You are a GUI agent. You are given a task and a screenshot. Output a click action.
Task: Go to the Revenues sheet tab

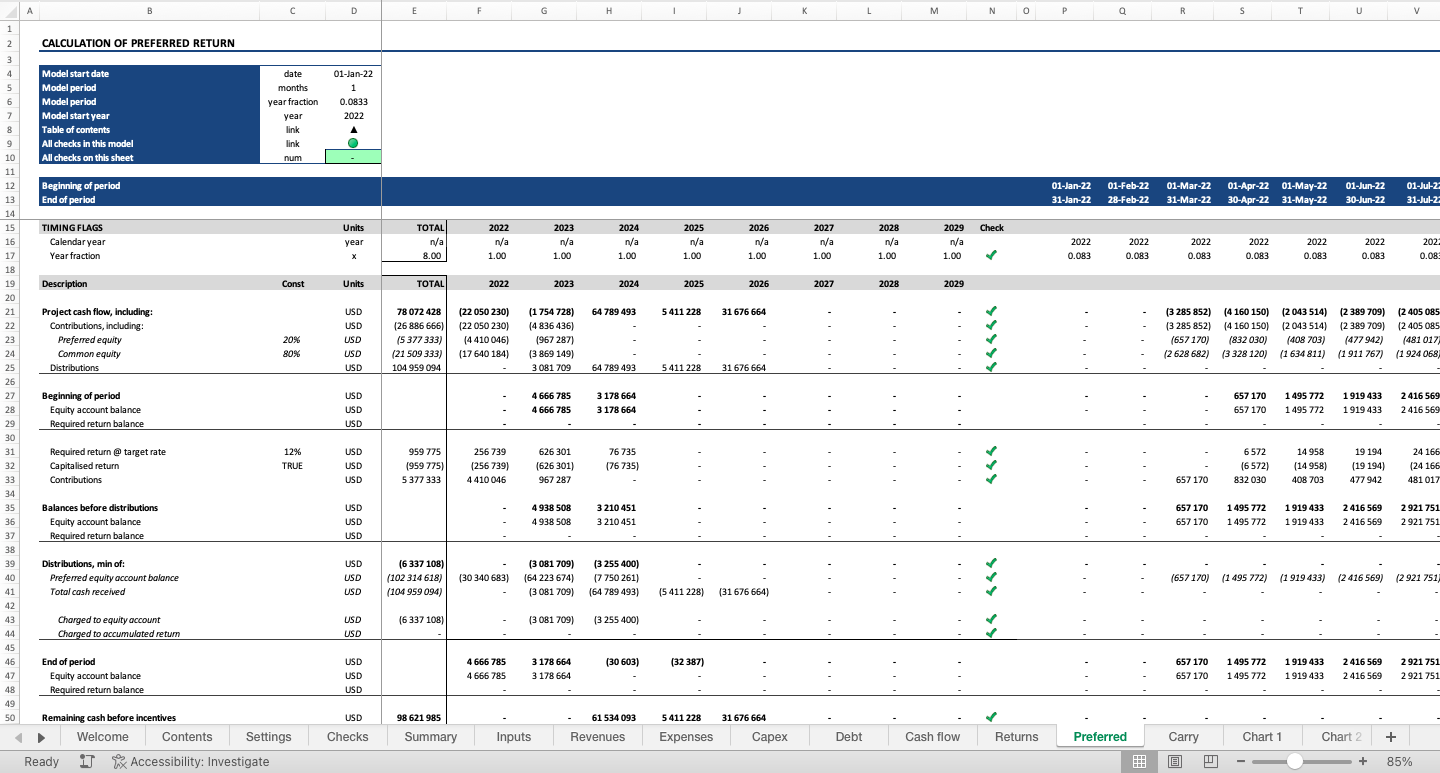point(598,737)
